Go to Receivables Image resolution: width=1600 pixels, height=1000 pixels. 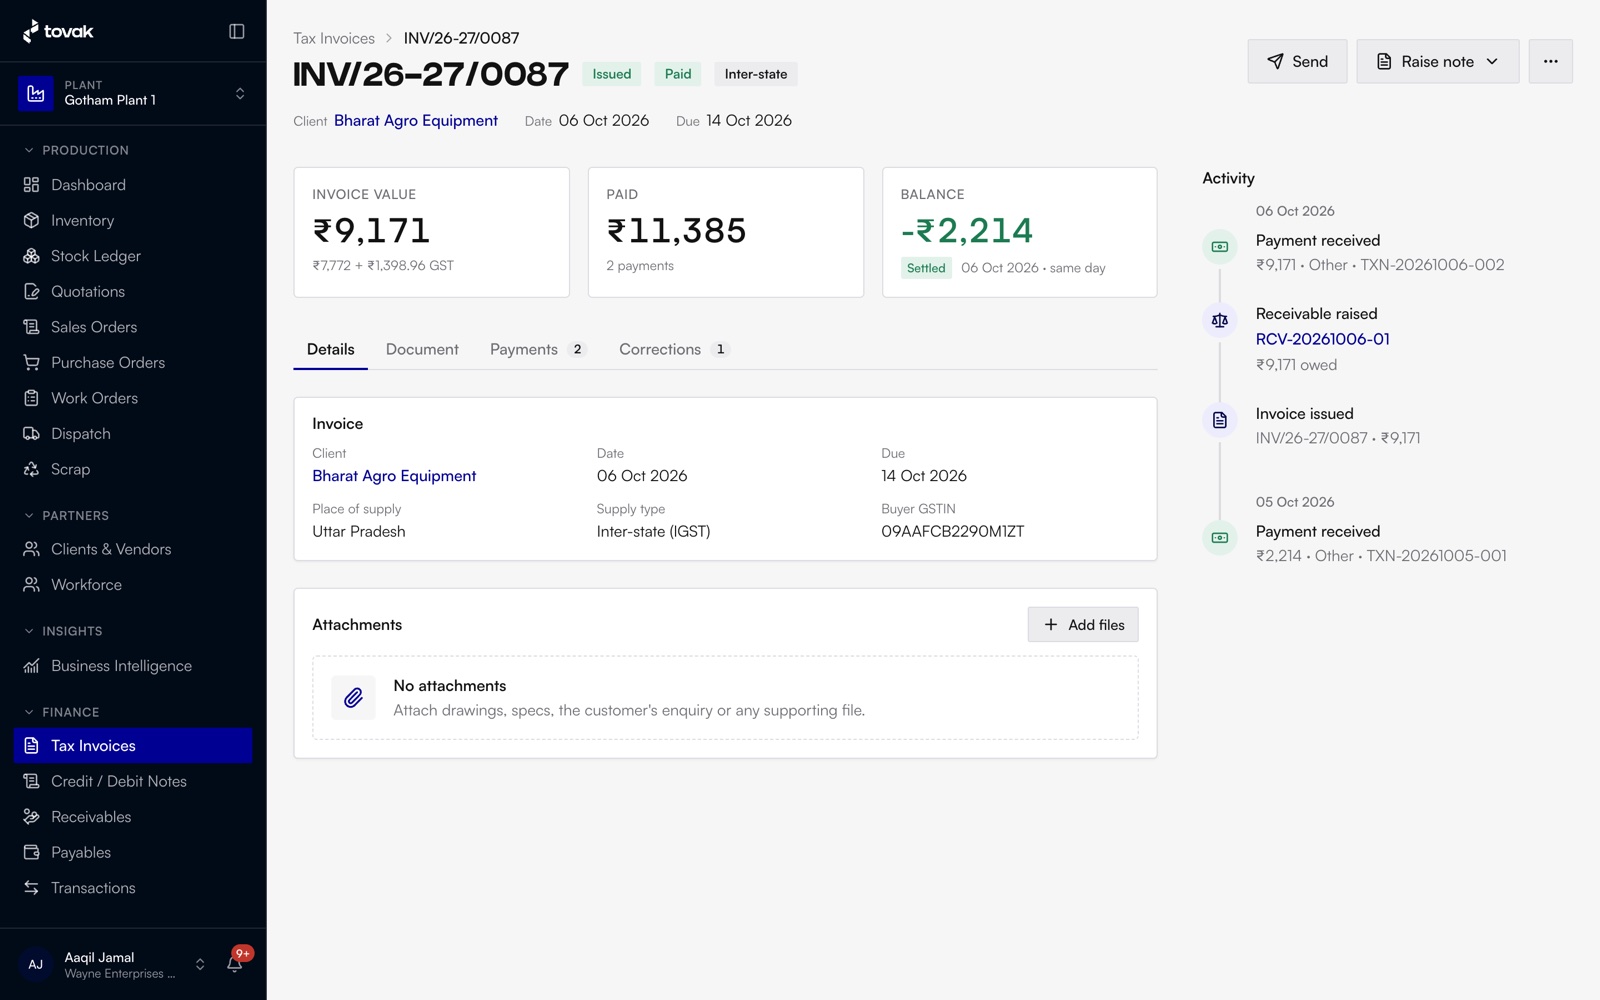(x=133, y=817)
